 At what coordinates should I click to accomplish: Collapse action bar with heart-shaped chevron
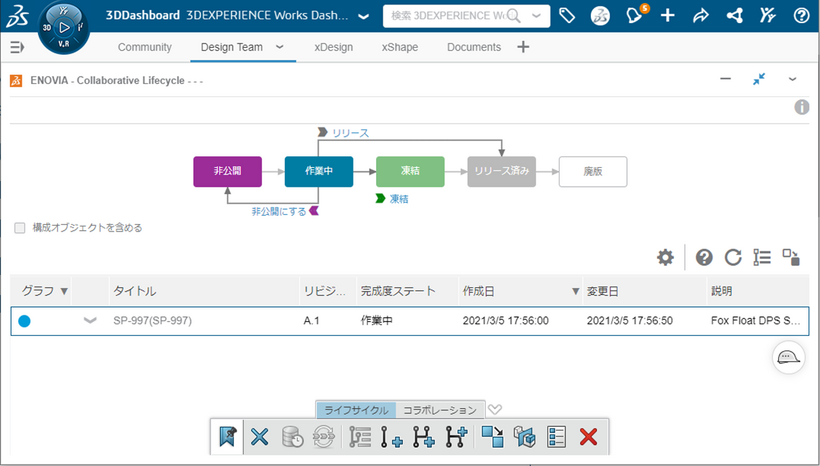(495, 410)
